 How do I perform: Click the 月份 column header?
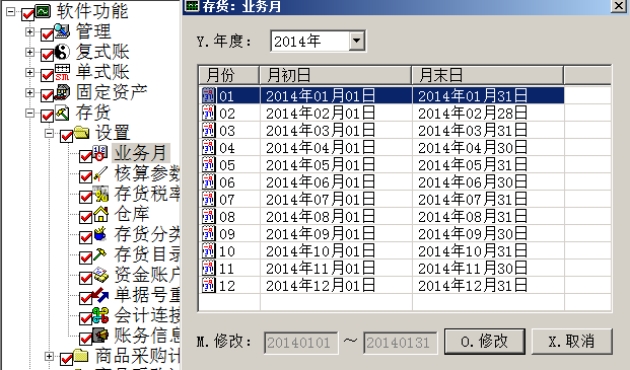point(229,75)
